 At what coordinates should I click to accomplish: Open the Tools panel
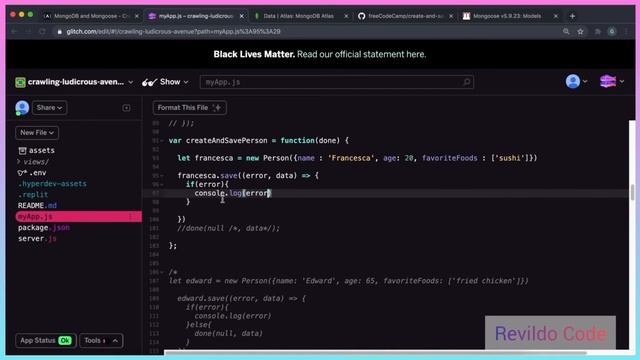[101, 340]
